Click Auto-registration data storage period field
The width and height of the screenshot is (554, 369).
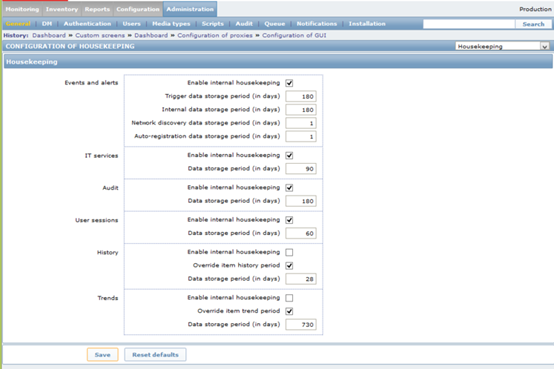coord(301,137)
